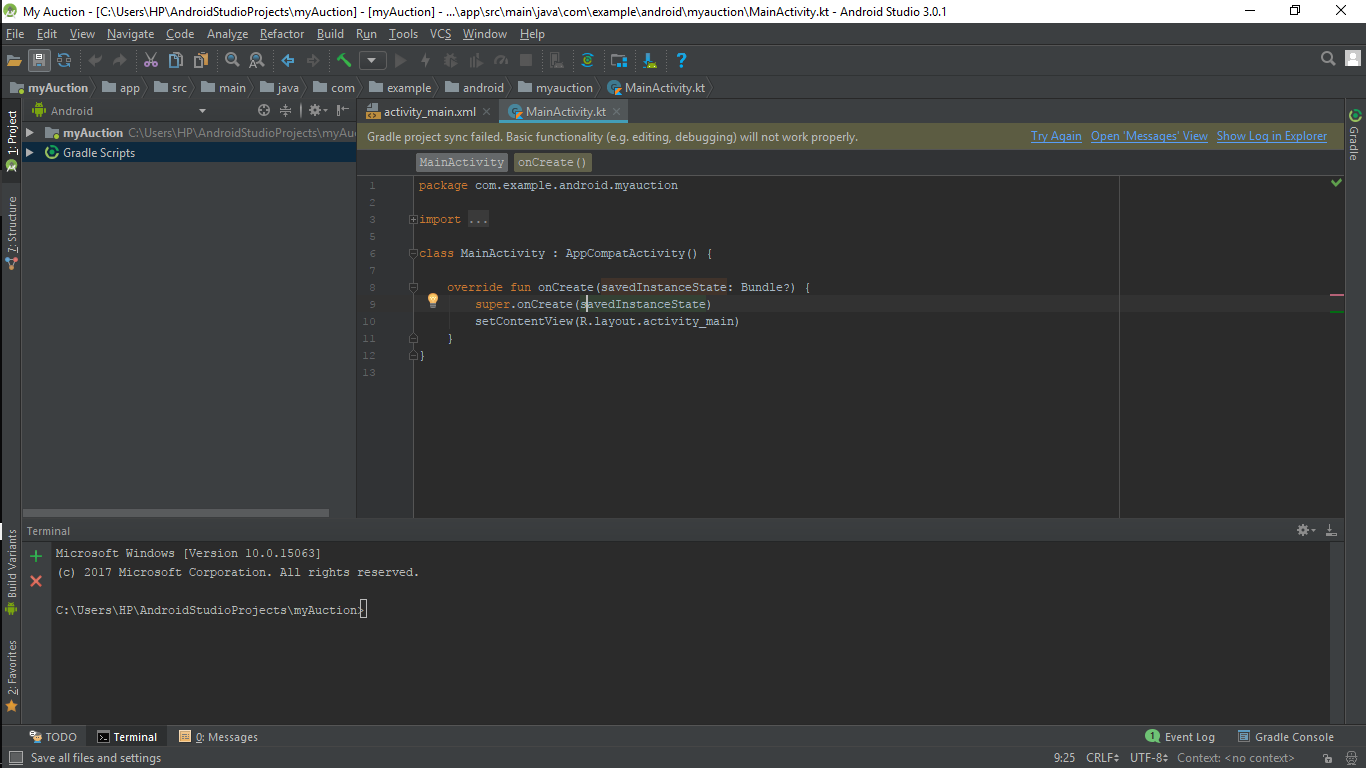The image size is (1366, 768).
Task: Open the File menu
Action: 15,34
